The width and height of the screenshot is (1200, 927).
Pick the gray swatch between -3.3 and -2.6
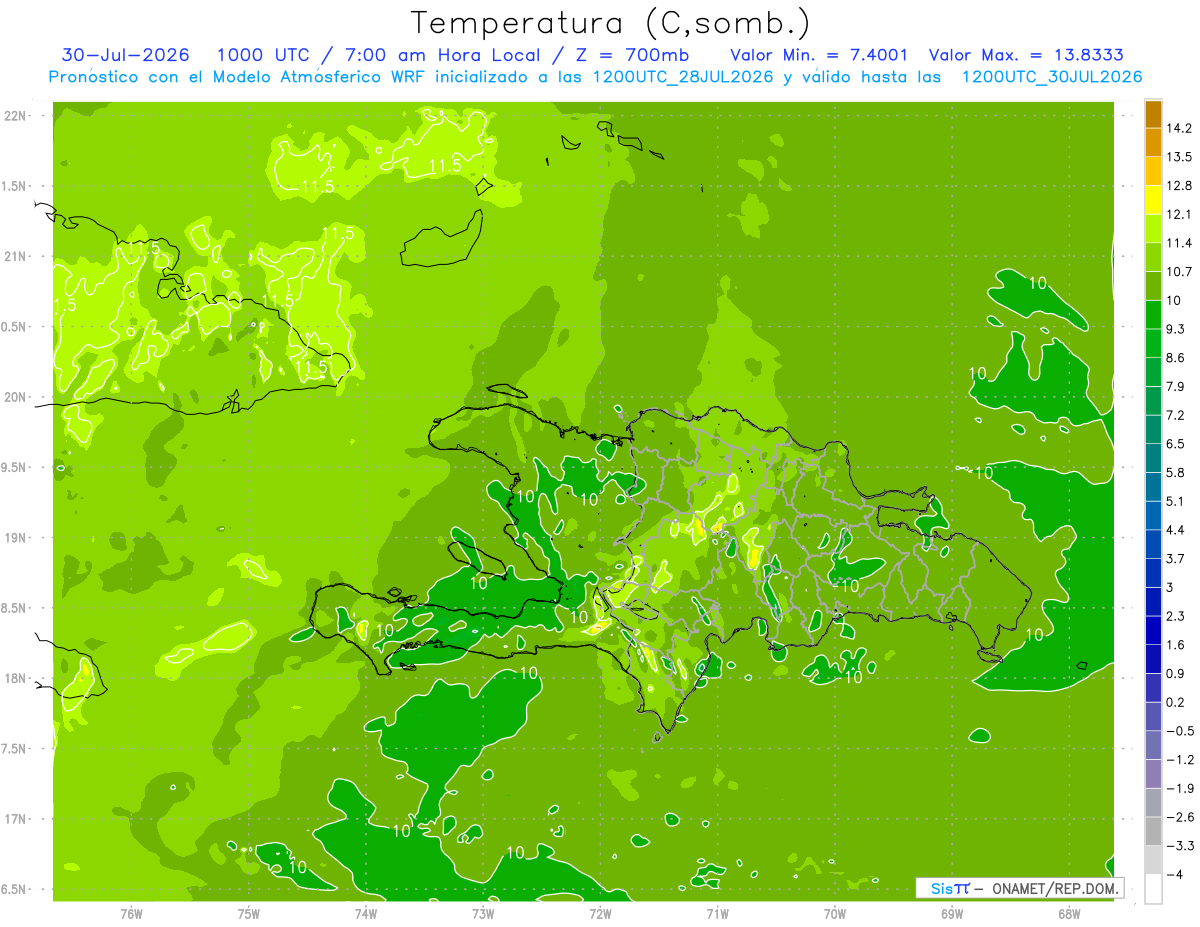click(x=1153, y=831)
